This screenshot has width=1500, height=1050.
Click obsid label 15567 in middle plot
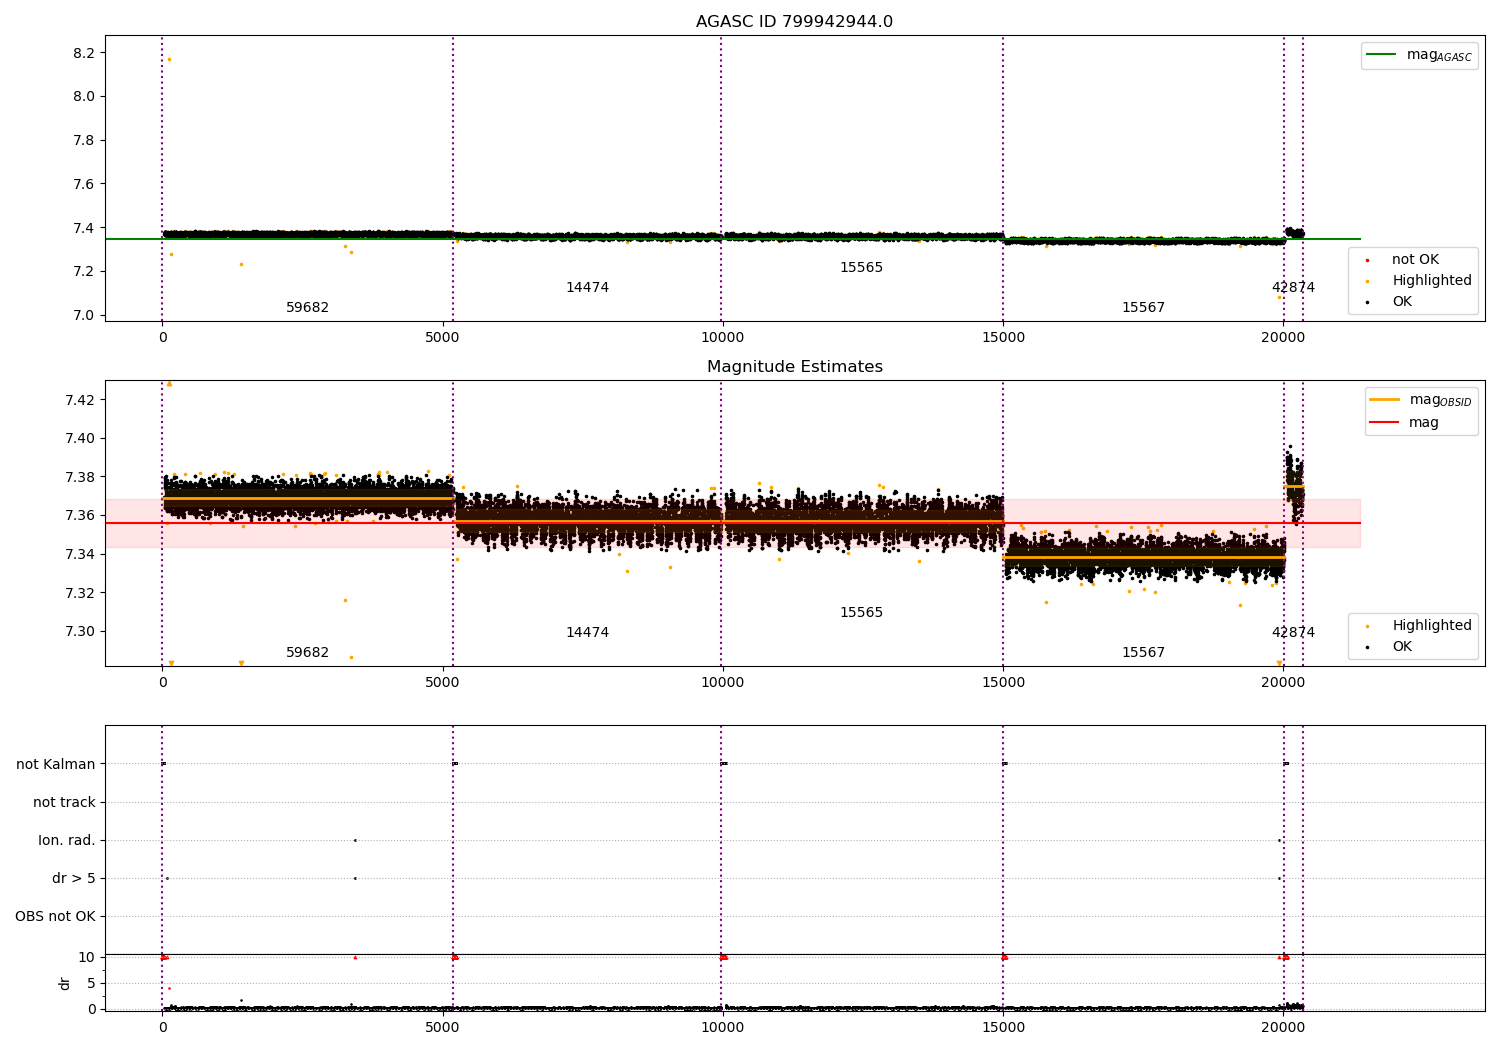coord(1143,653)
